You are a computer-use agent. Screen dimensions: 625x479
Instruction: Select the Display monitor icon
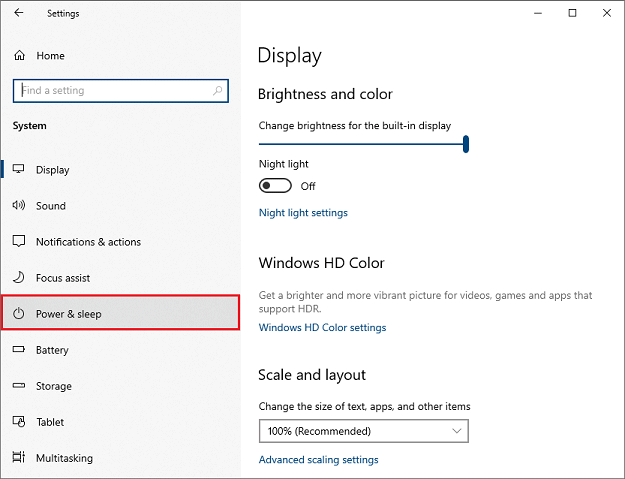pos(18,170)
